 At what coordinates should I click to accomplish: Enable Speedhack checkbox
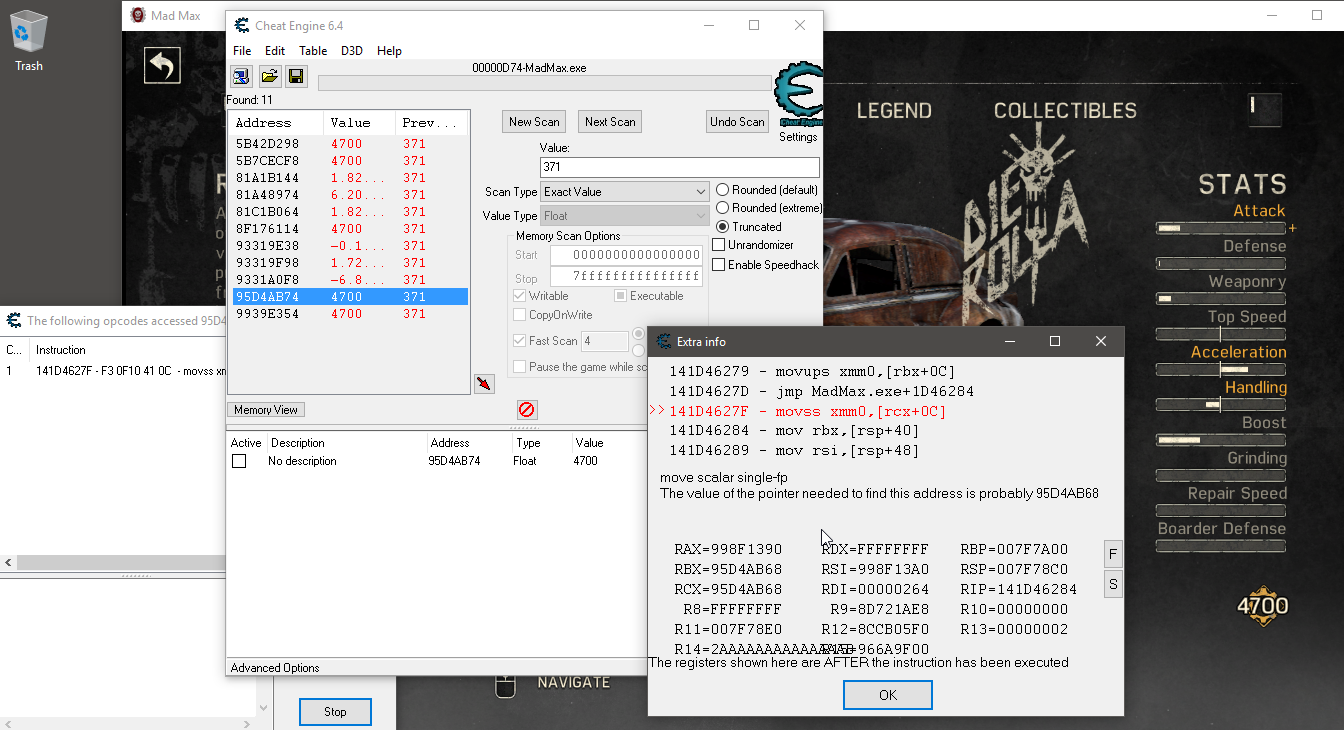(x=719, y=265)
